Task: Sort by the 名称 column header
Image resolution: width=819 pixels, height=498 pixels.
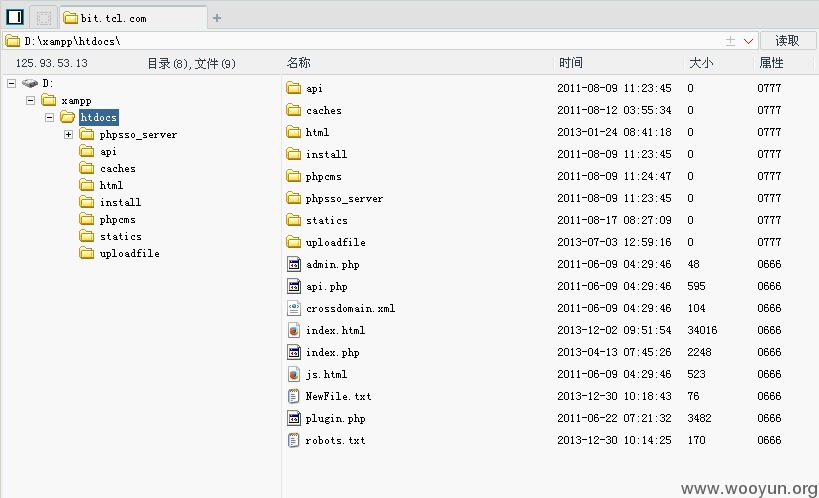Action: (298, 63)
